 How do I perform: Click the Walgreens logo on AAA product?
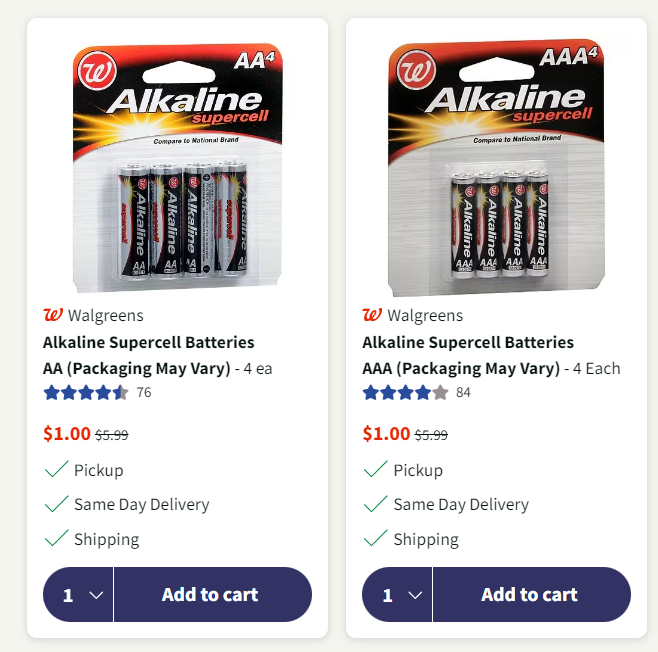[372, 315]
